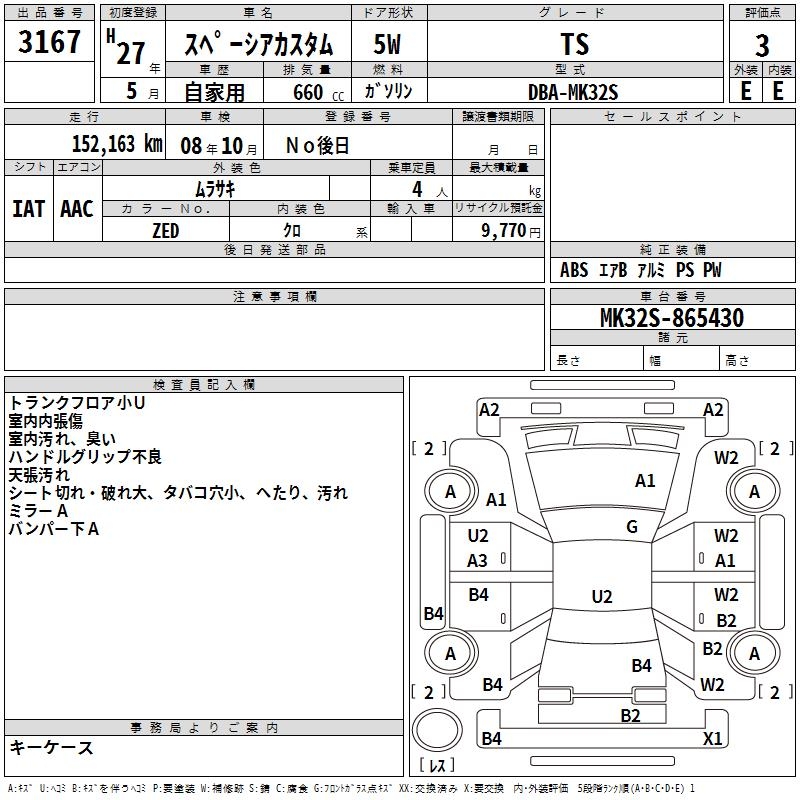The image size is (800, 800).
Task: Click the overall score 3
Action: pyautogui.click(x=762, y=46)
